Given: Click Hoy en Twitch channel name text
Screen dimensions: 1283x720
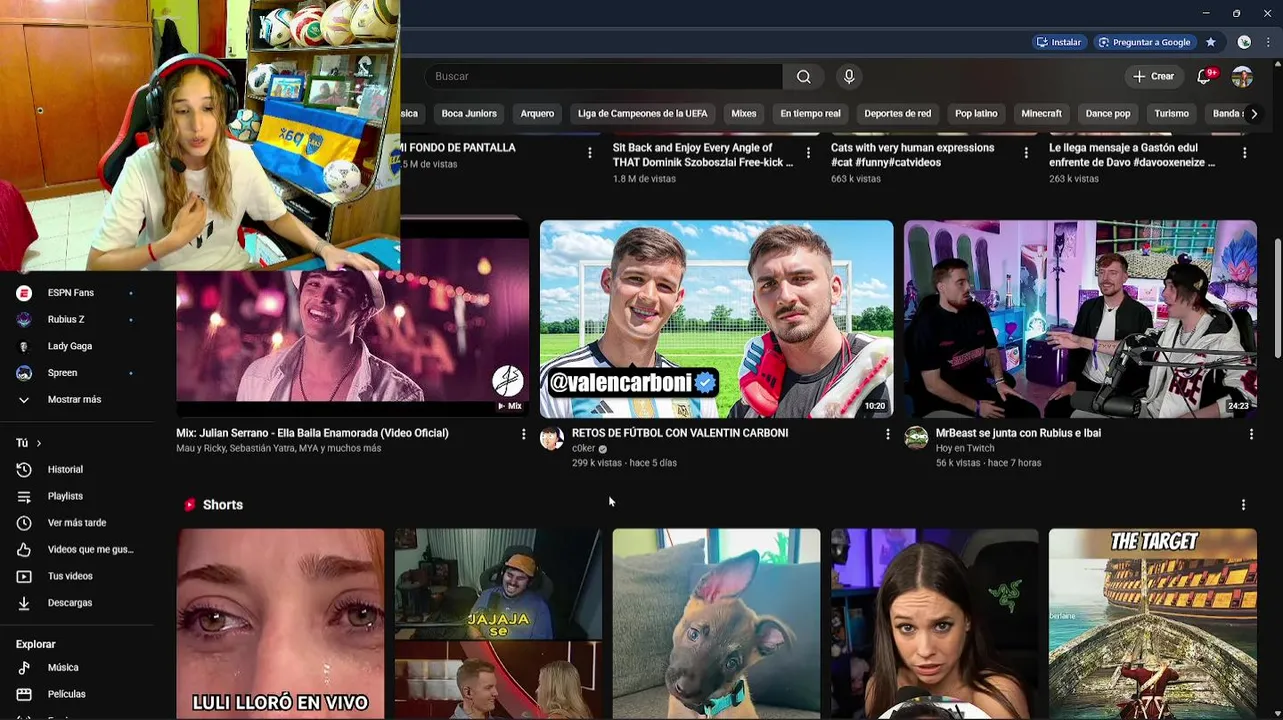Looking at the screenshot, I should (x=965, y=449).
